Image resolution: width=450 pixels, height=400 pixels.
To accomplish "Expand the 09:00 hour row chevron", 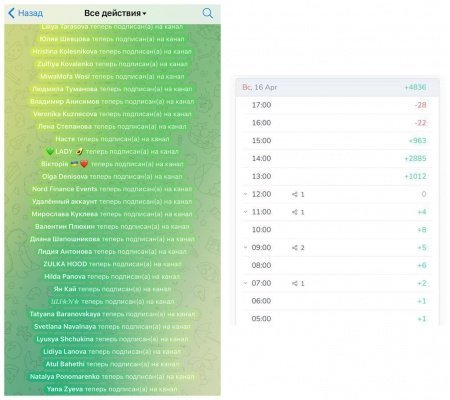I will (245, 247).
